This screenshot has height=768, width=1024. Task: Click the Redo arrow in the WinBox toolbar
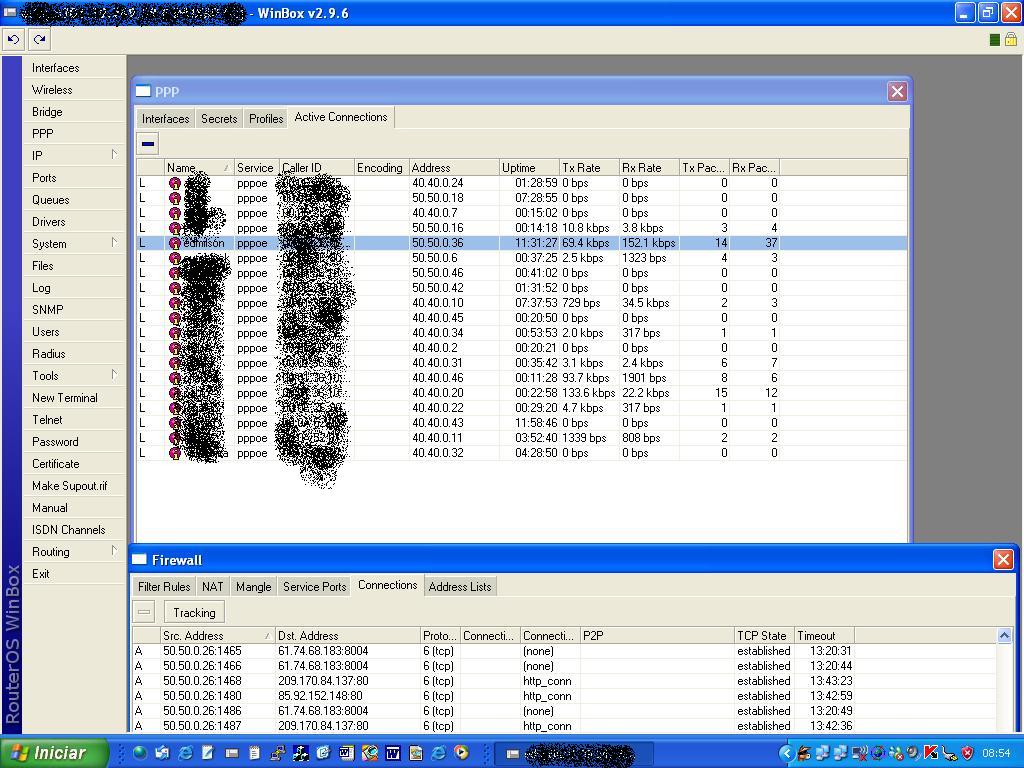pos(39,40)
